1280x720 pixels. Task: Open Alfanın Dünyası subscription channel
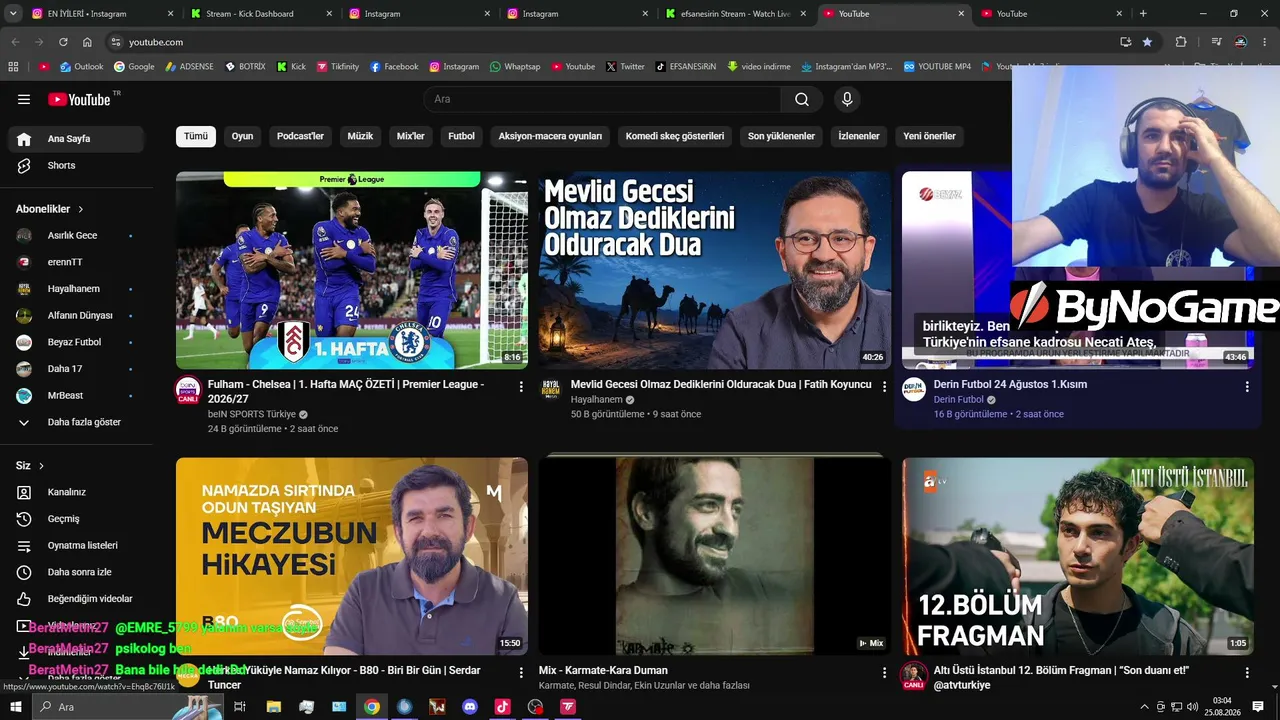(x=76, y=315)
